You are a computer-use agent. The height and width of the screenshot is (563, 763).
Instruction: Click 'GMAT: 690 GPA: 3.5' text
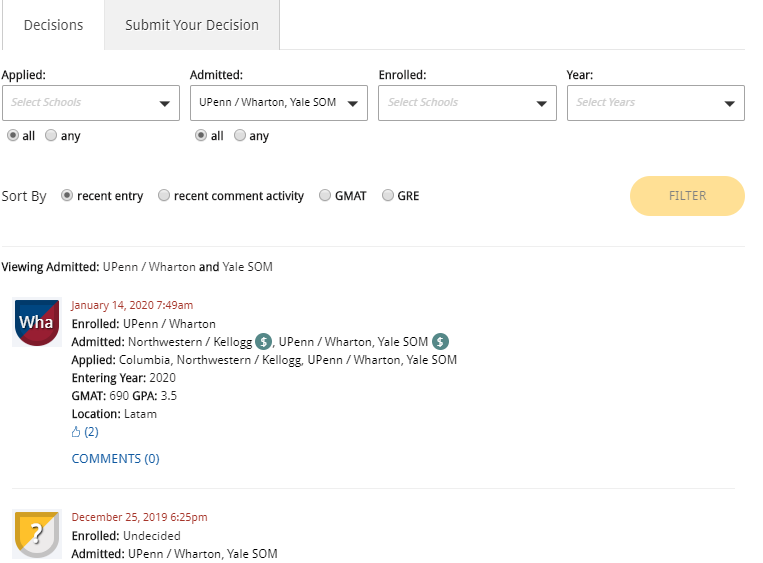pyautogui.click(x=124, y=396)
